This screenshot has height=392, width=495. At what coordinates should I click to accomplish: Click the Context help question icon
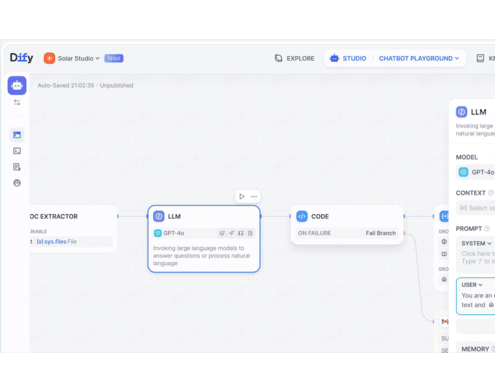click(491, 193)
